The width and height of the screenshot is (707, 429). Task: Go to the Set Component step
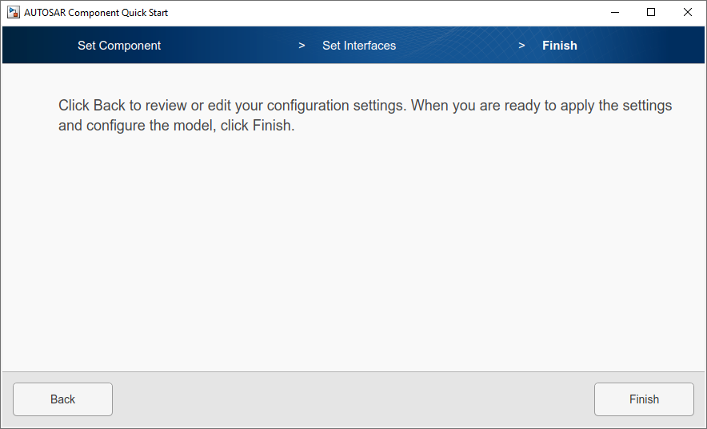click(119, 46)
